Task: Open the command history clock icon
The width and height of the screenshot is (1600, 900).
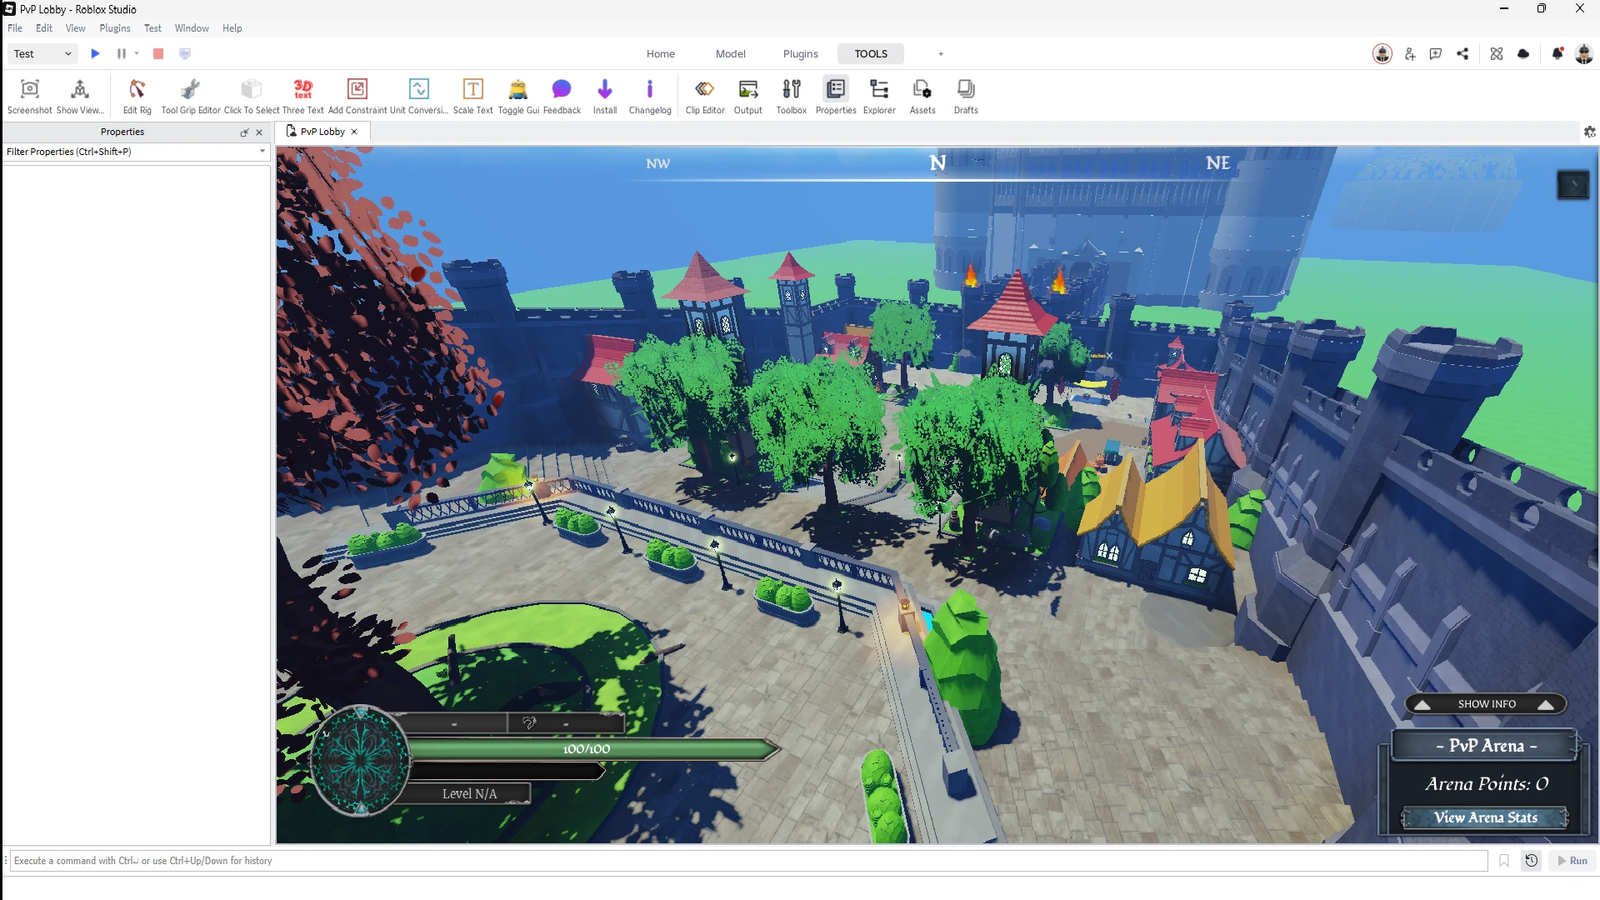Action: (x=1531, y=861)
